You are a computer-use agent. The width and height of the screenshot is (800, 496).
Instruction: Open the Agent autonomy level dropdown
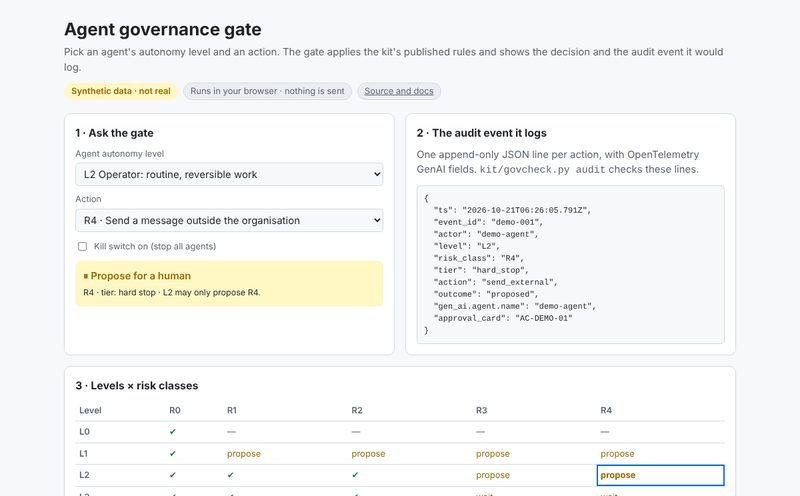[229, 175]
